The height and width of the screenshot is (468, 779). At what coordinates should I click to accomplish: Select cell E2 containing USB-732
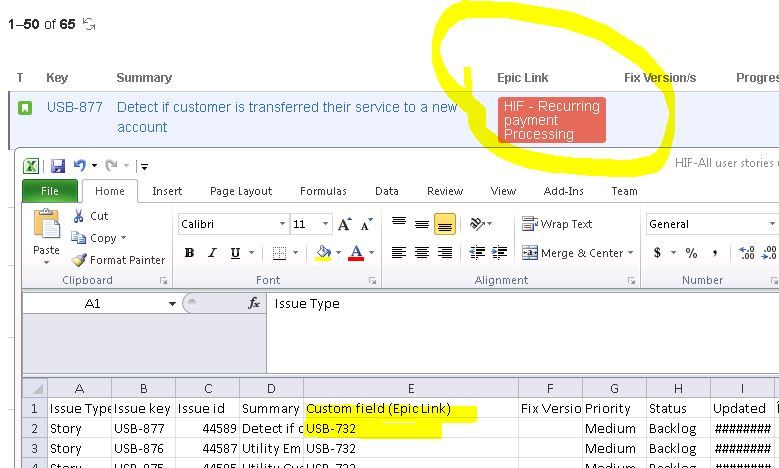click(411, 428)
